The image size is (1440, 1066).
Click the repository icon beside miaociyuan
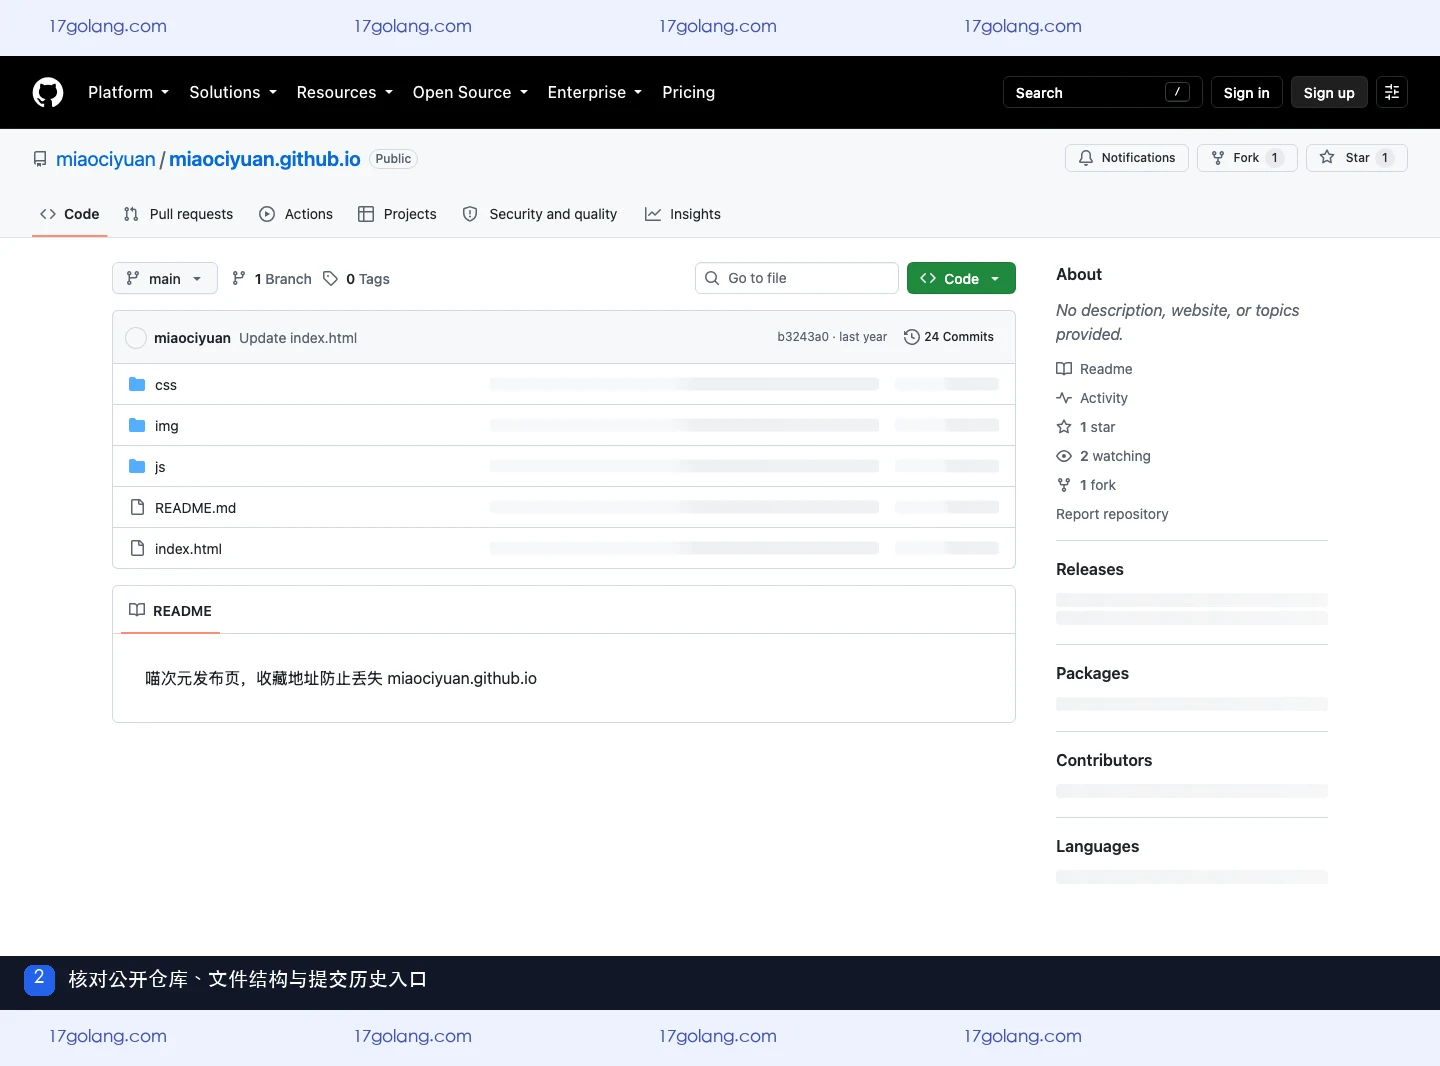point(40,159)
